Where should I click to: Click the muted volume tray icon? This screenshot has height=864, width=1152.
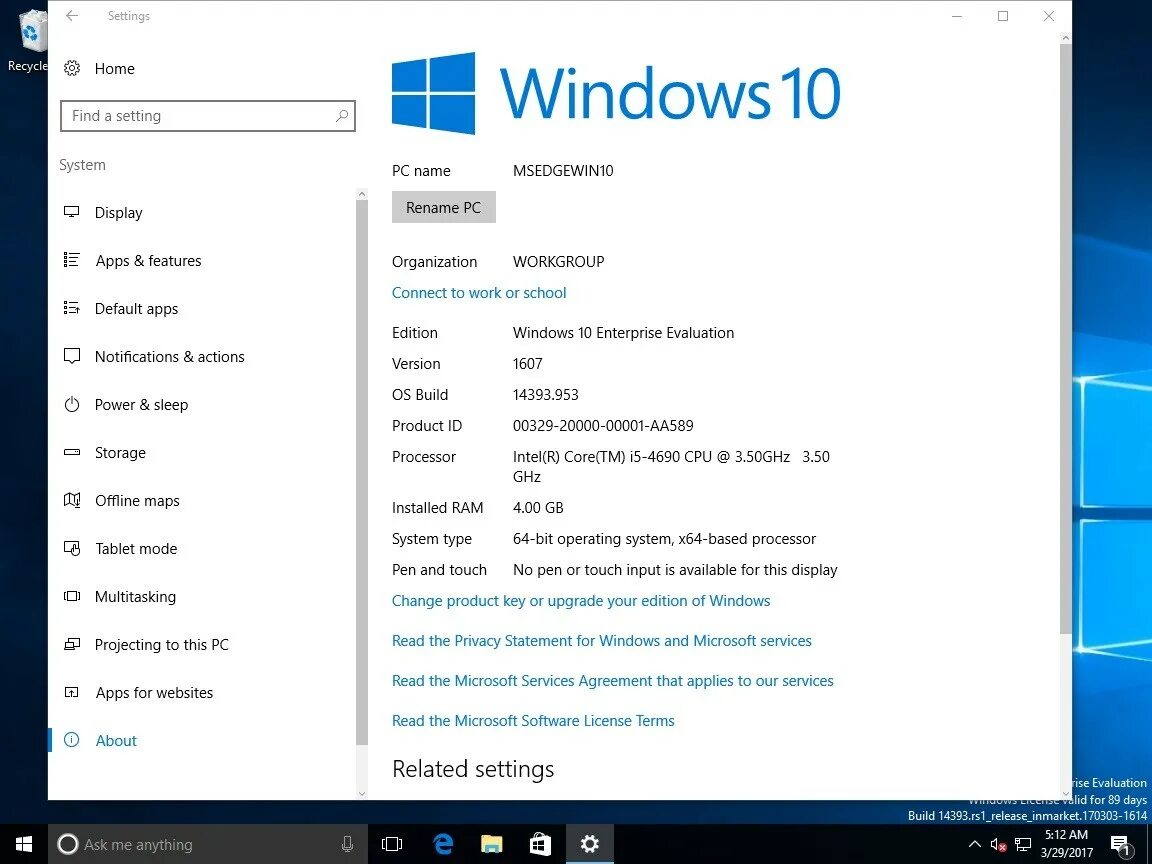tap(998, 845)
